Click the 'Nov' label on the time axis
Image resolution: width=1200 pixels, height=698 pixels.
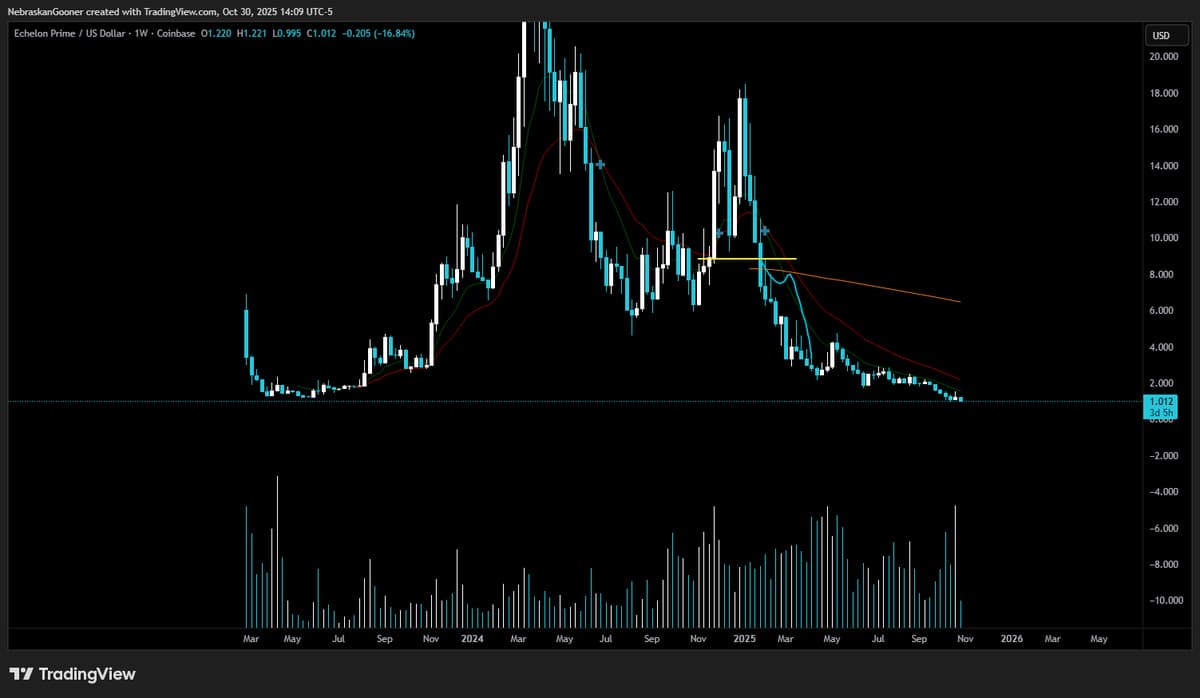[964, 638]
